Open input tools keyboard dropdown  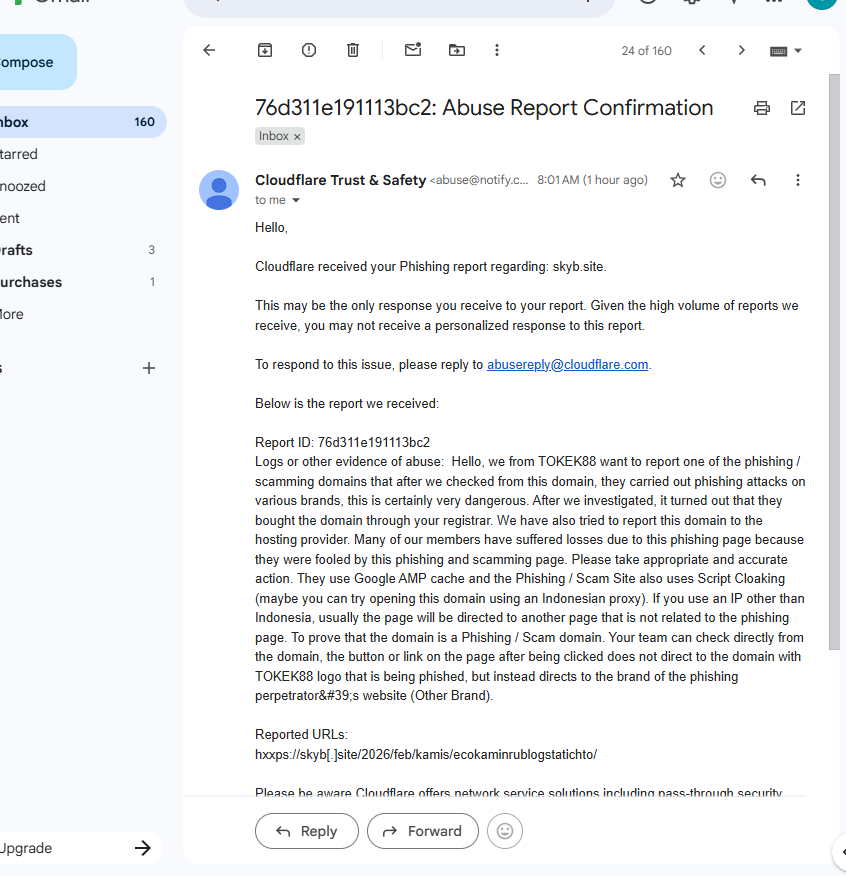click(786, 51)
